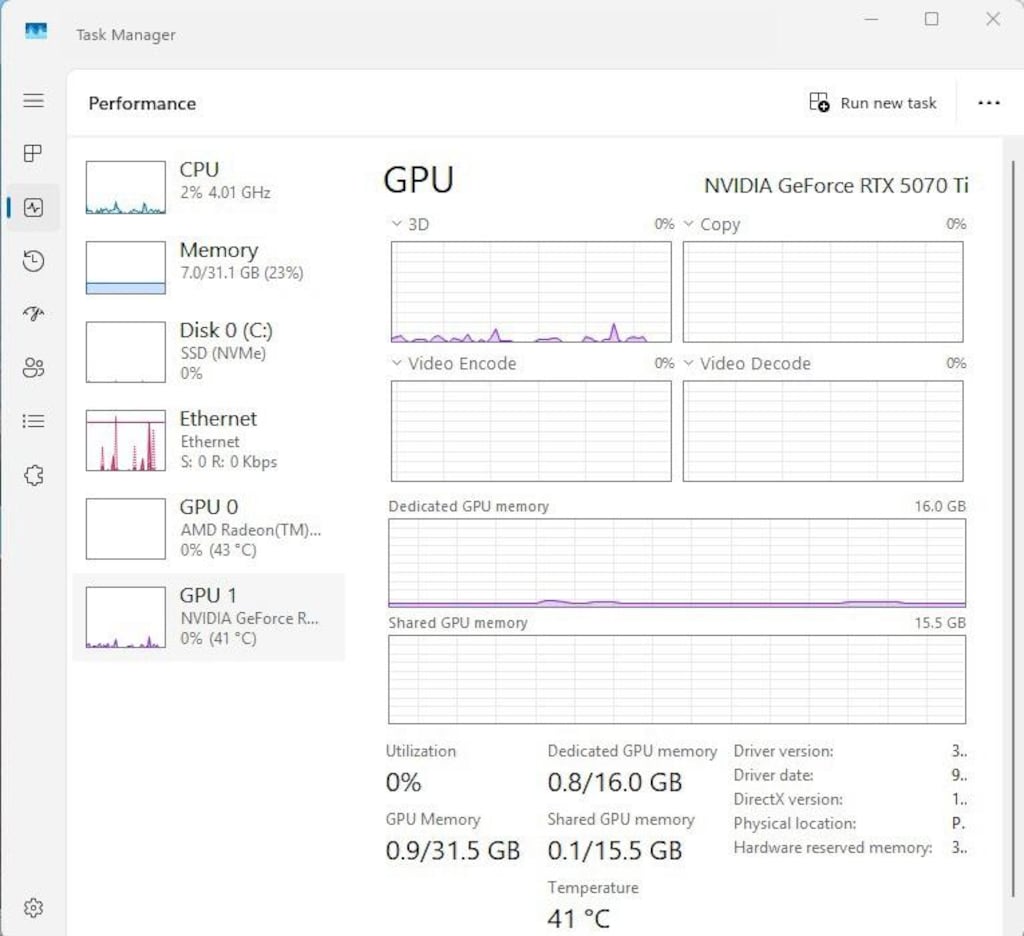Image resolution: width=1024 pixels, height=936 pixels.
Task: Click the Driver version label
Action: point(783,751)
